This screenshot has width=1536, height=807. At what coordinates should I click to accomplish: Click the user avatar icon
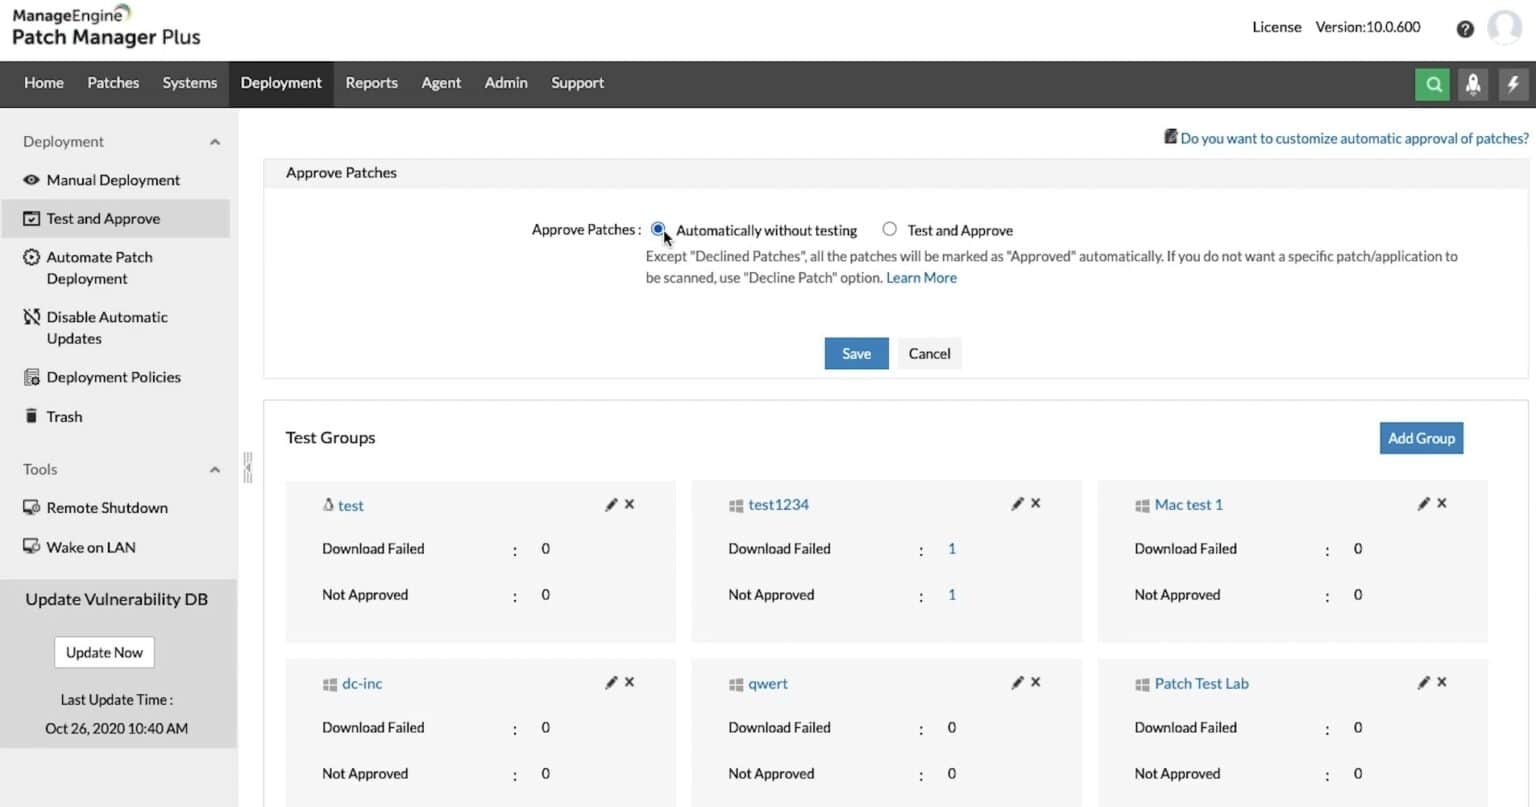pos(1505,27)
